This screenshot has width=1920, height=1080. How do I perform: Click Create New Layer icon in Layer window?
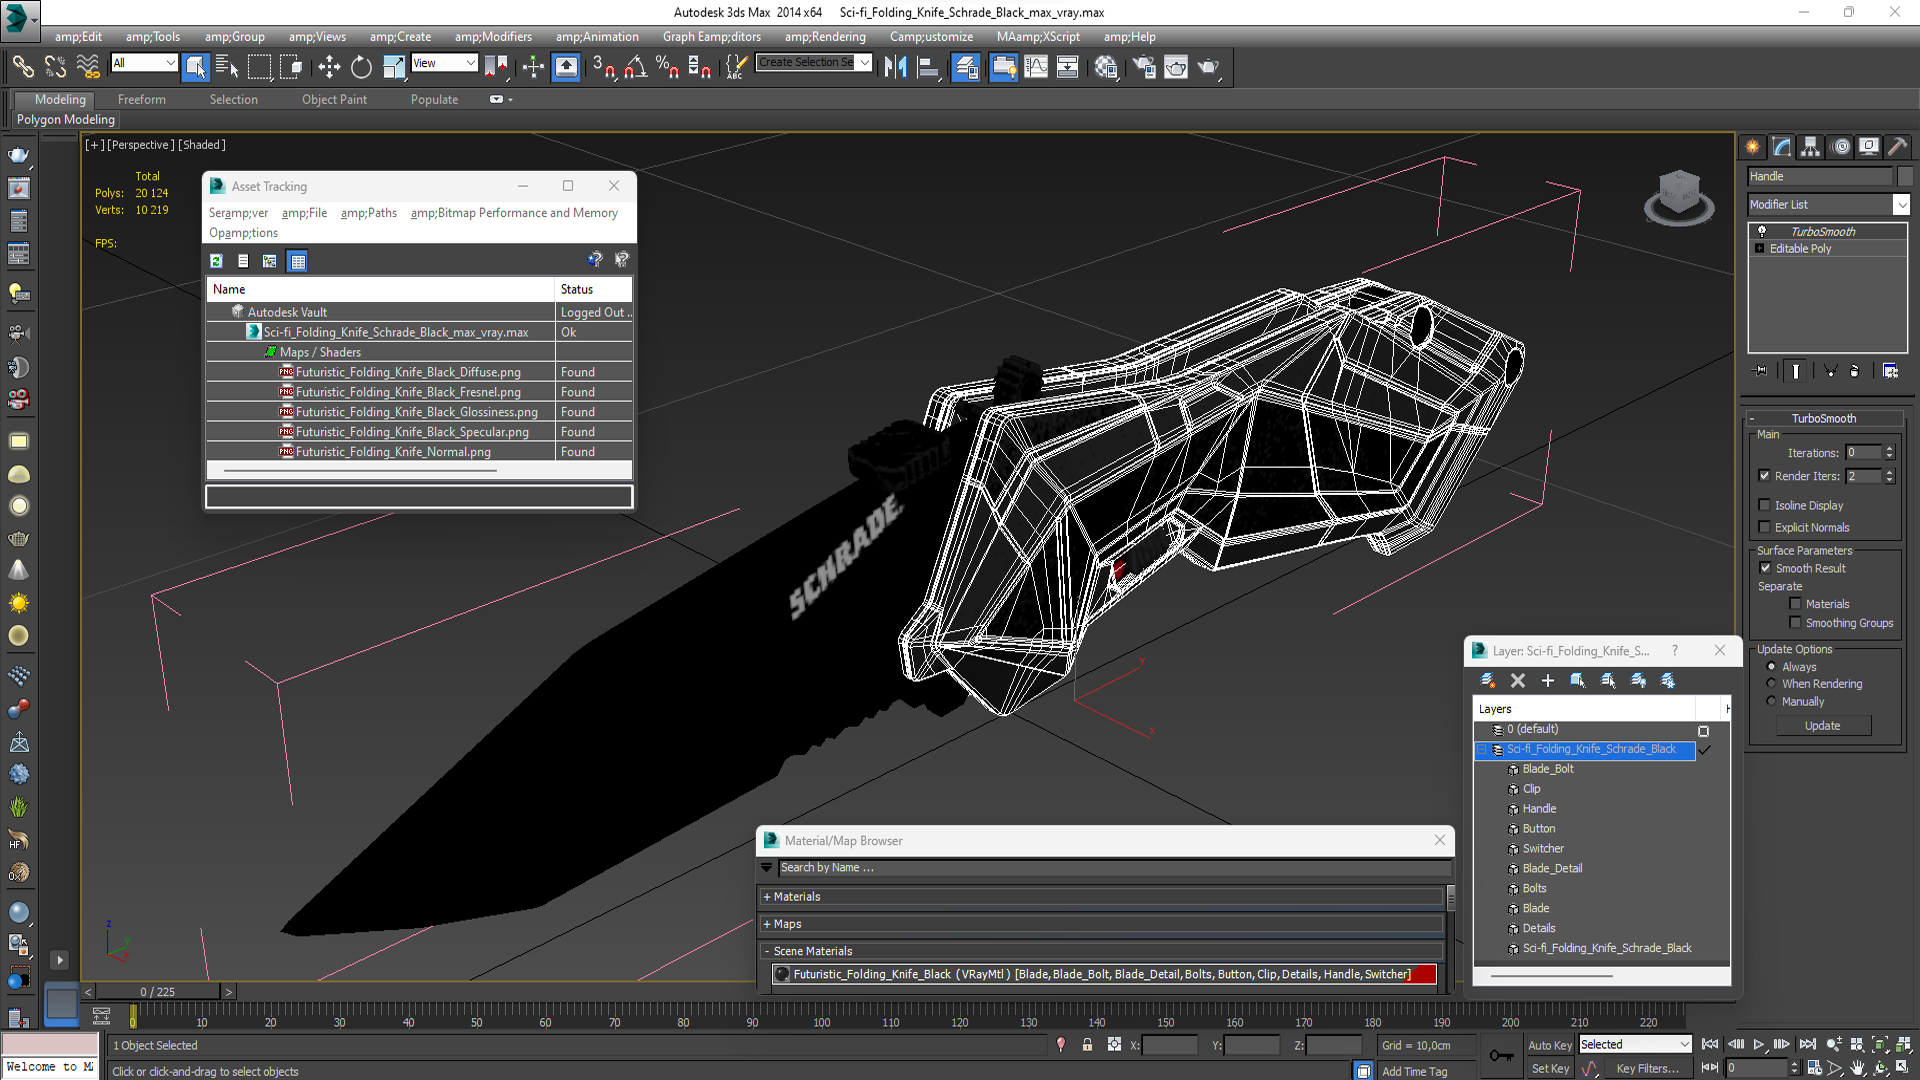[1487, 681]
